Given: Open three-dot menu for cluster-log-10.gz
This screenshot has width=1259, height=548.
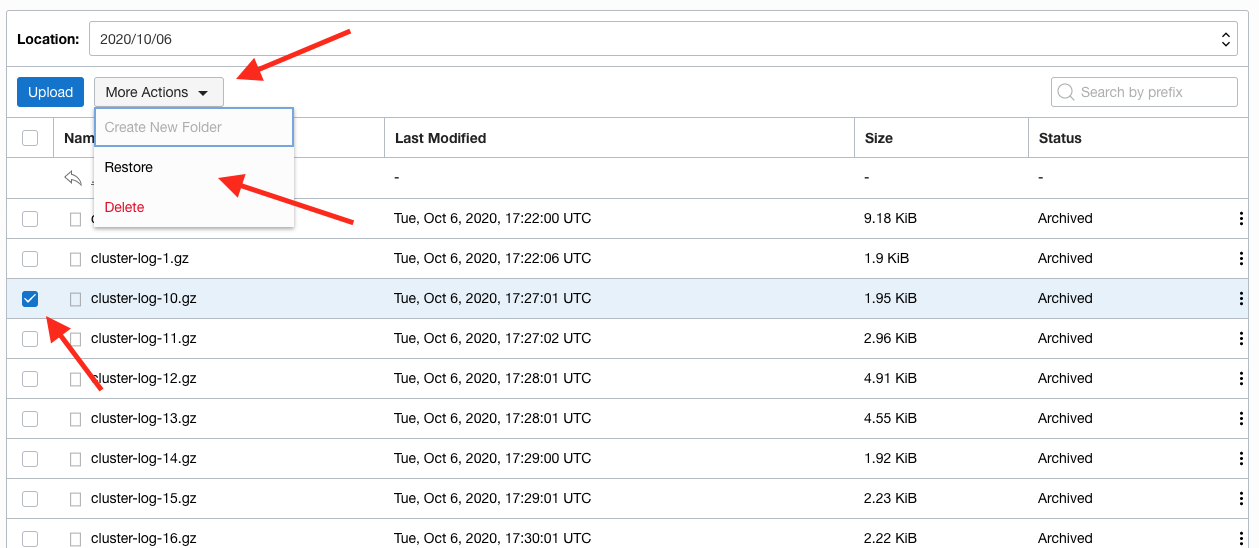Looking at the screenshot, I should point(1241,298).
